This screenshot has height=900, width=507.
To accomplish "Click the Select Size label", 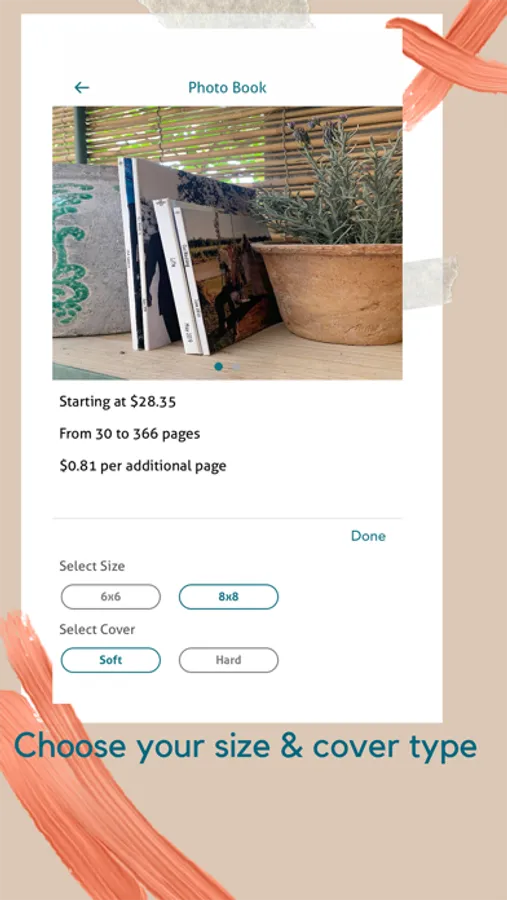I will click(92, 567).
